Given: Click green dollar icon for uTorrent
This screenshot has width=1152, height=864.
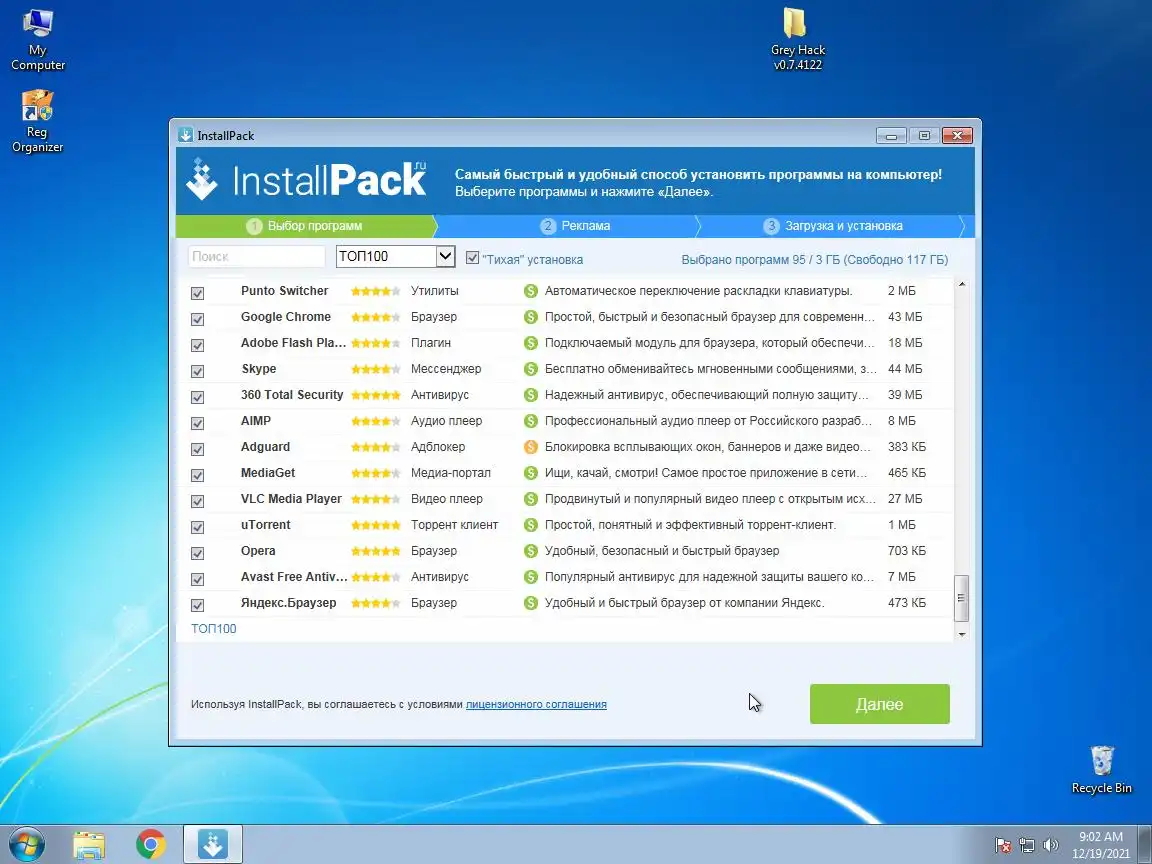Looking at the screenshot, I should click(530, 525).
